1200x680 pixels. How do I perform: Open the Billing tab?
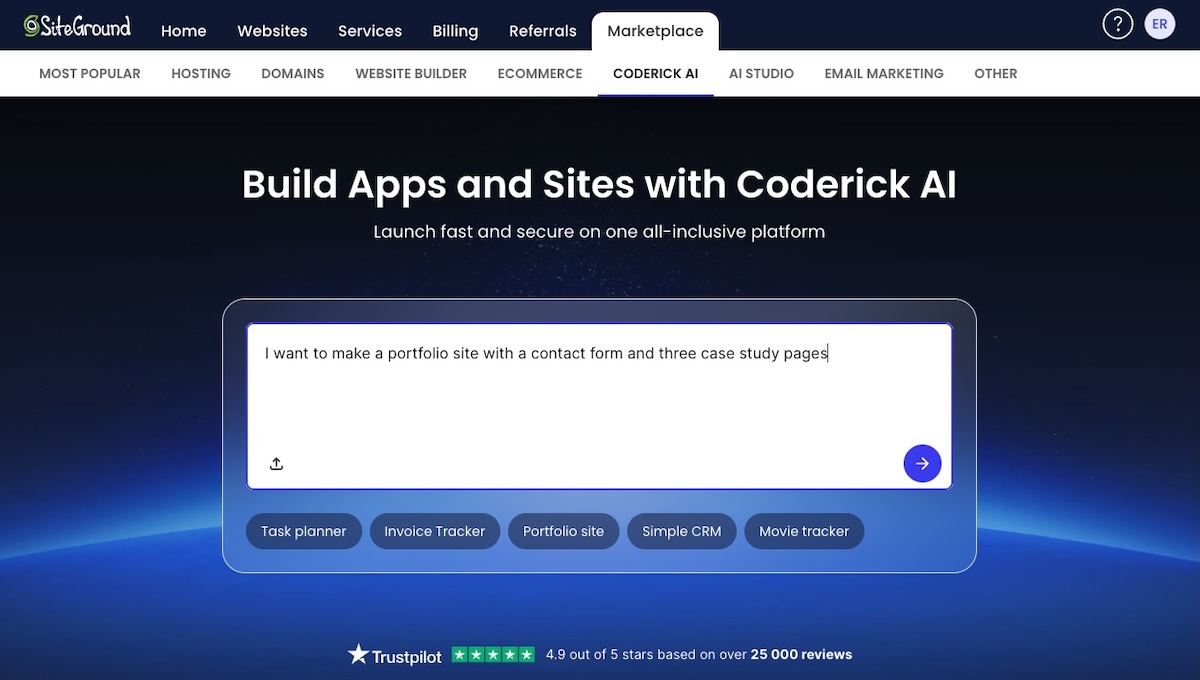[455, 31]
